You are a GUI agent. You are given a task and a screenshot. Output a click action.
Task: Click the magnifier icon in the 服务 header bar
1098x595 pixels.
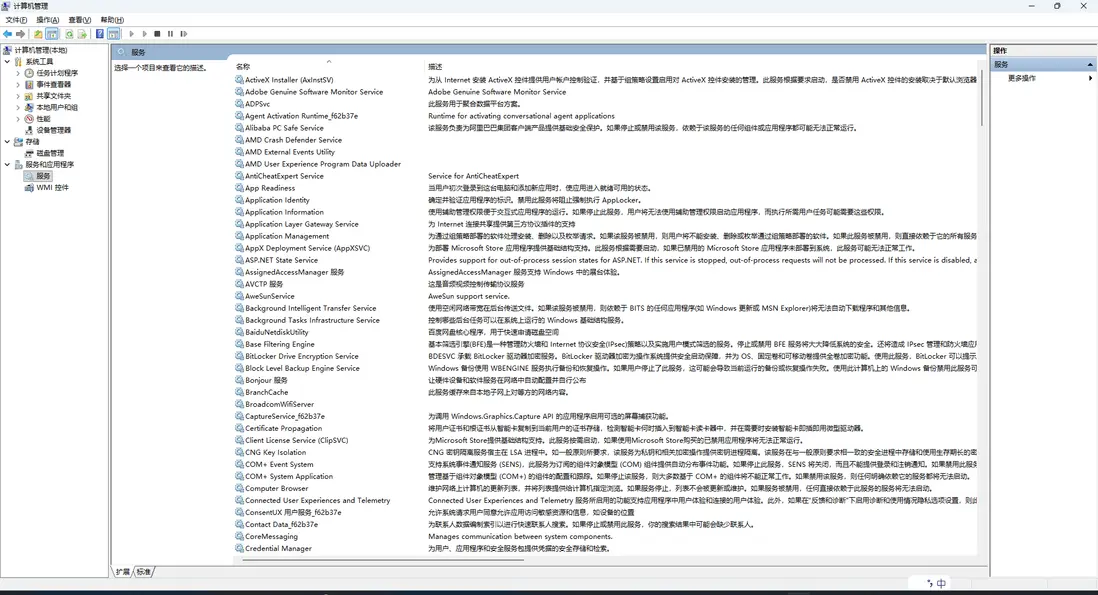click(121, 52)
